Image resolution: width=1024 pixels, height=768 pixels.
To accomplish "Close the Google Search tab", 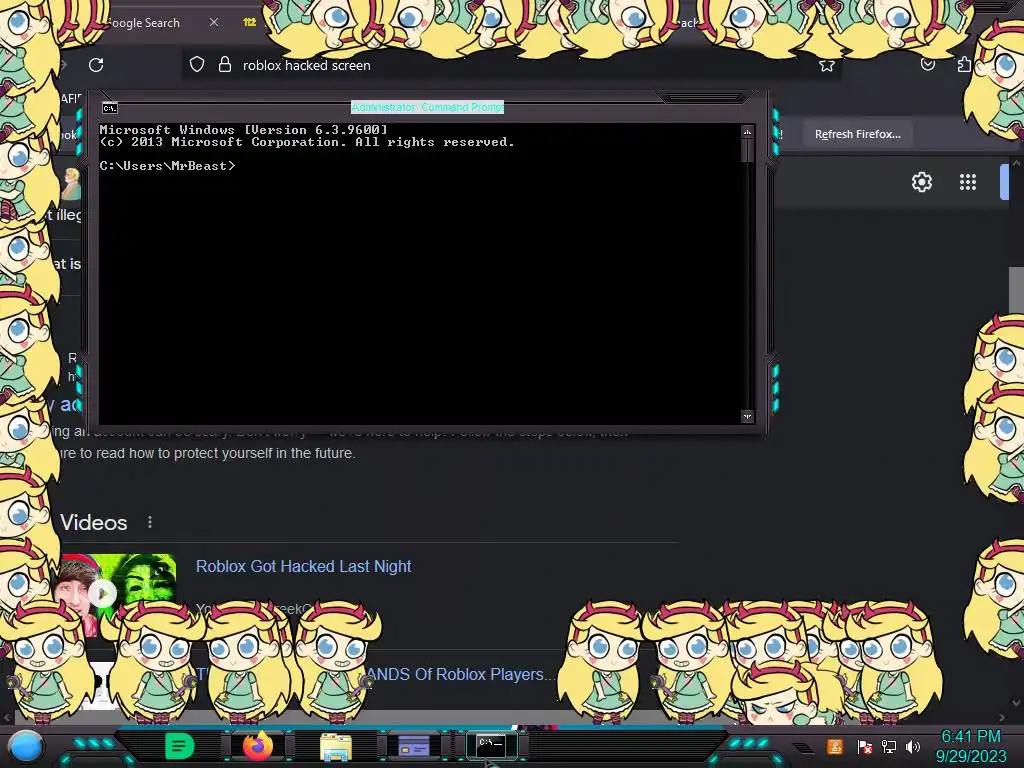I will [214, 22].
